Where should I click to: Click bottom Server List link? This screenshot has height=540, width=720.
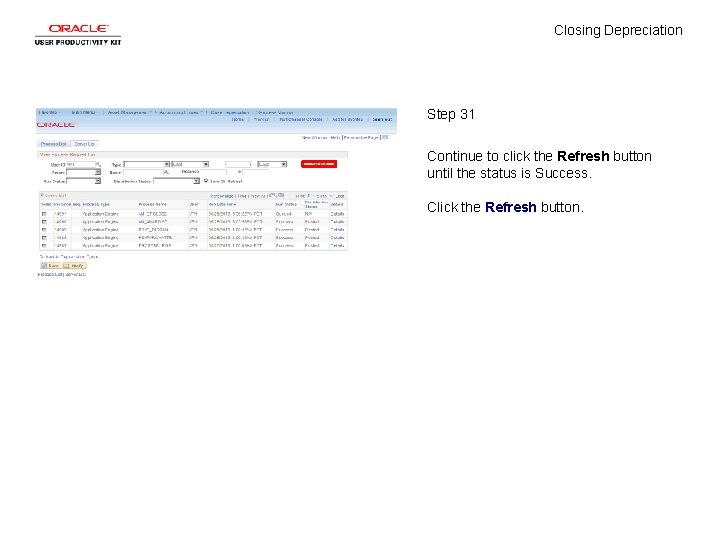[75, 275]
